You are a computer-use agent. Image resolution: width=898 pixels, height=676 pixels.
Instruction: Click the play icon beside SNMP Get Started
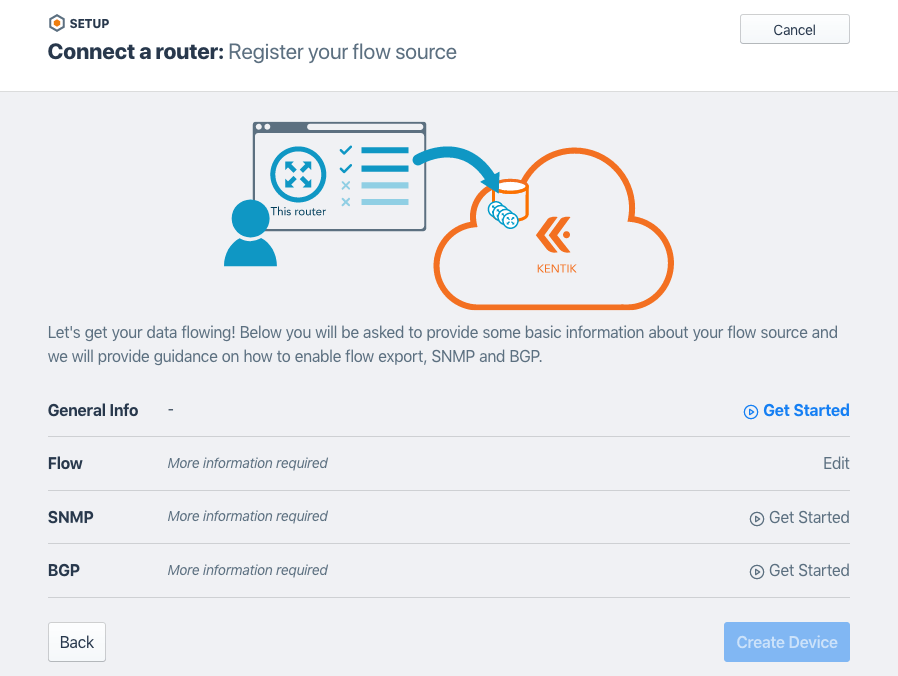(755, 517)
